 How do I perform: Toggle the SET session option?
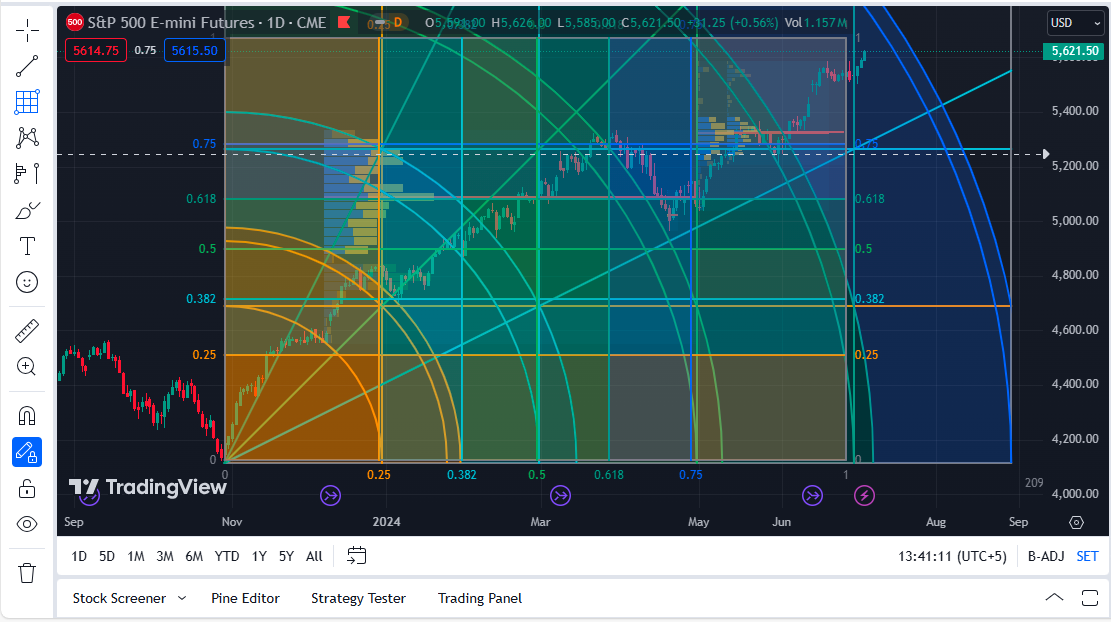point(1088,556)
